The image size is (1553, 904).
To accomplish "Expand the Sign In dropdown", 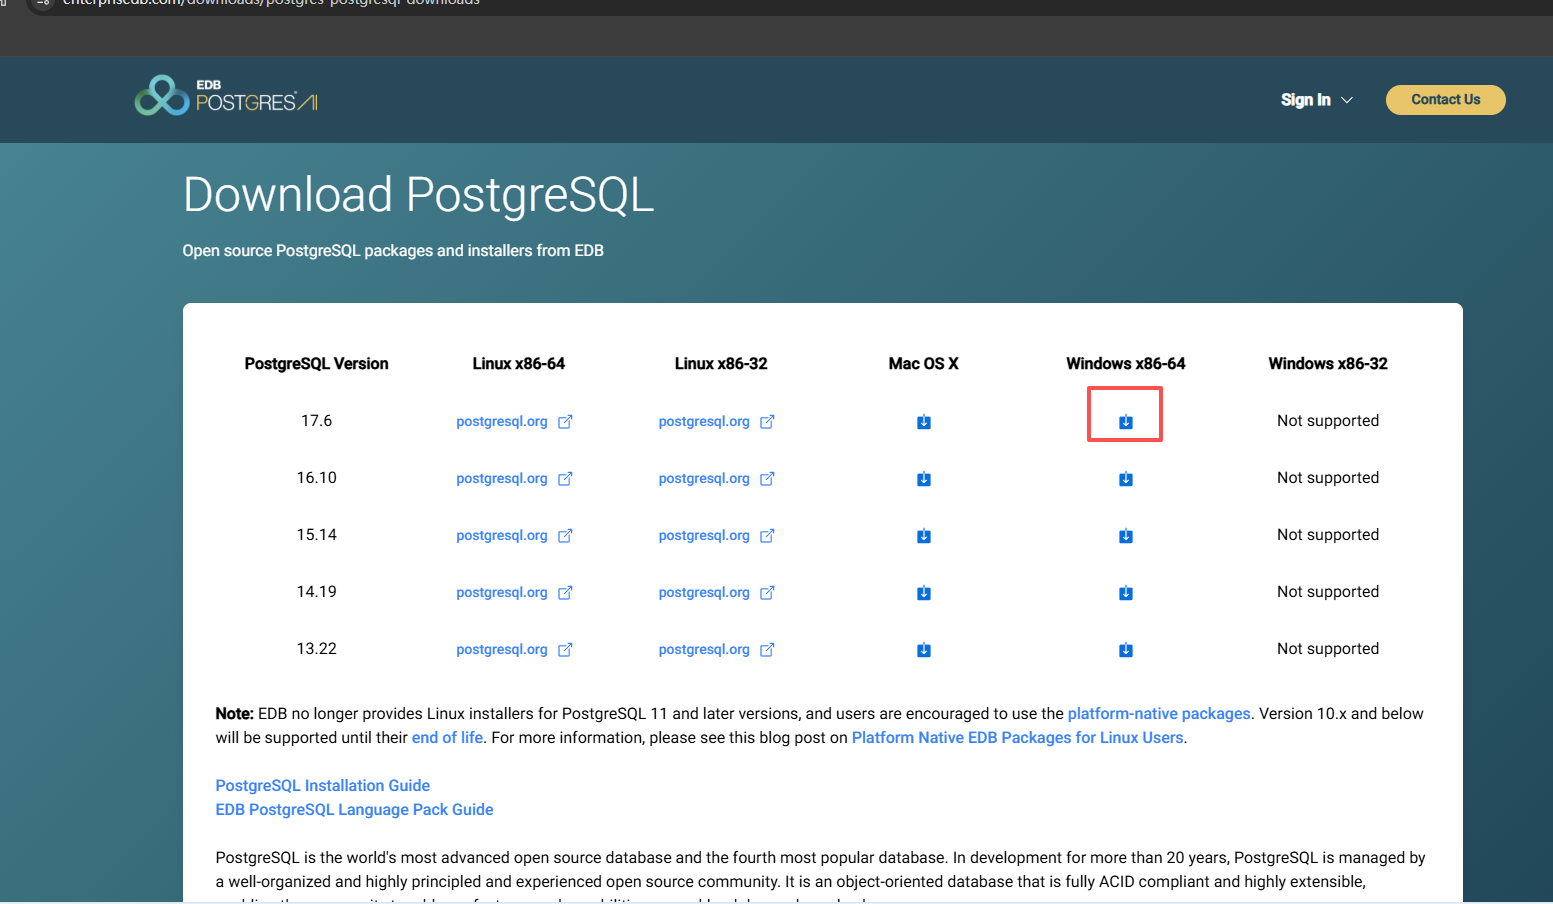I will pyautogui.click(x=1316, y=100).
